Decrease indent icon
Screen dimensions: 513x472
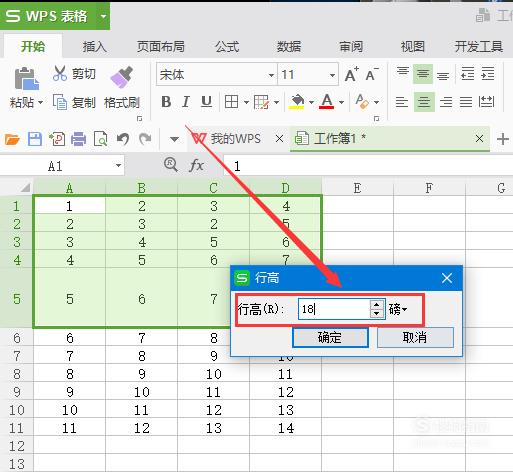[467, 74]
